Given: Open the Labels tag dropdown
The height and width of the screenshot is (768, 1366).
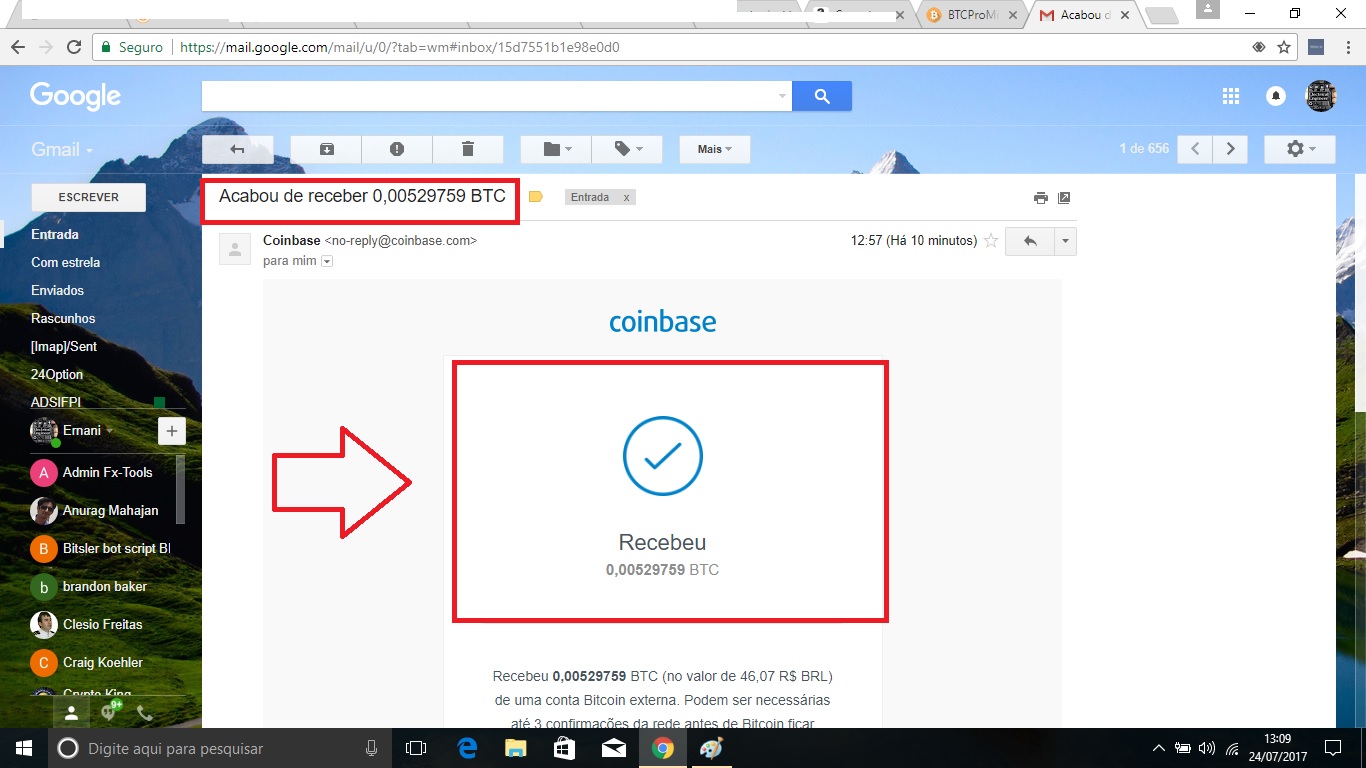Looking at the screenshot, I should (x=627, y=149).
